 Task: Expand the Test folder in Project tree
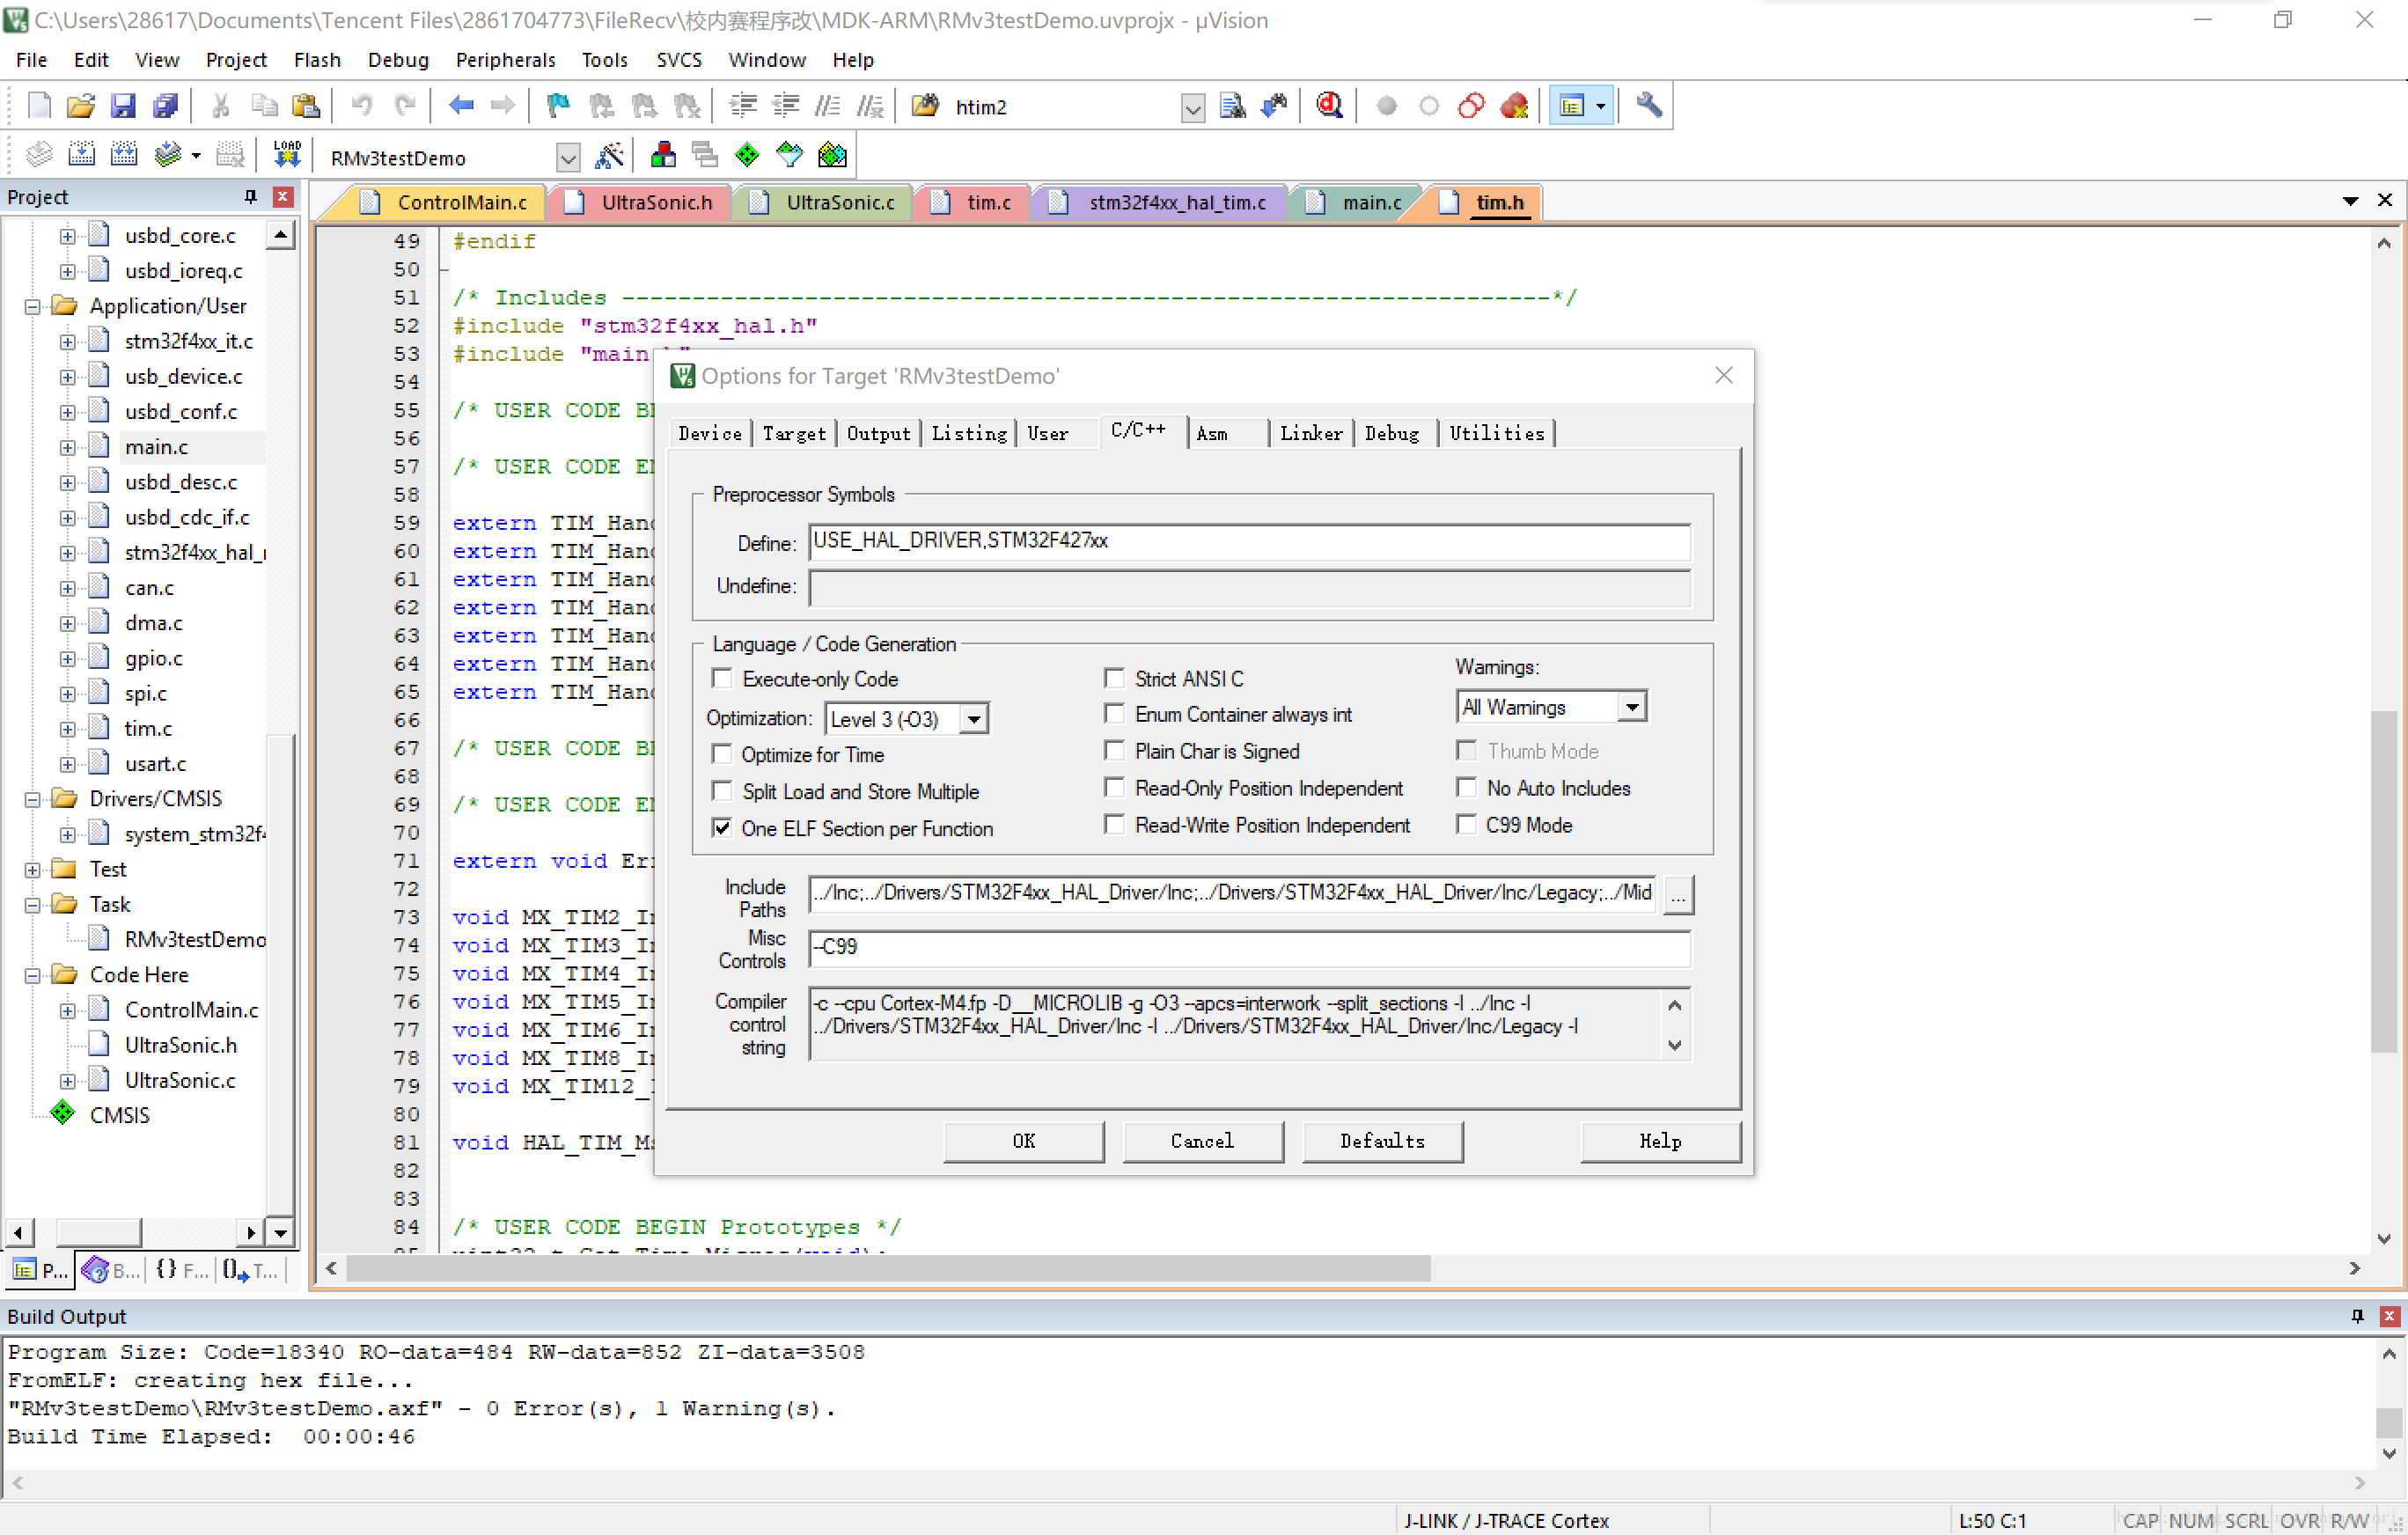coord(32,869)
